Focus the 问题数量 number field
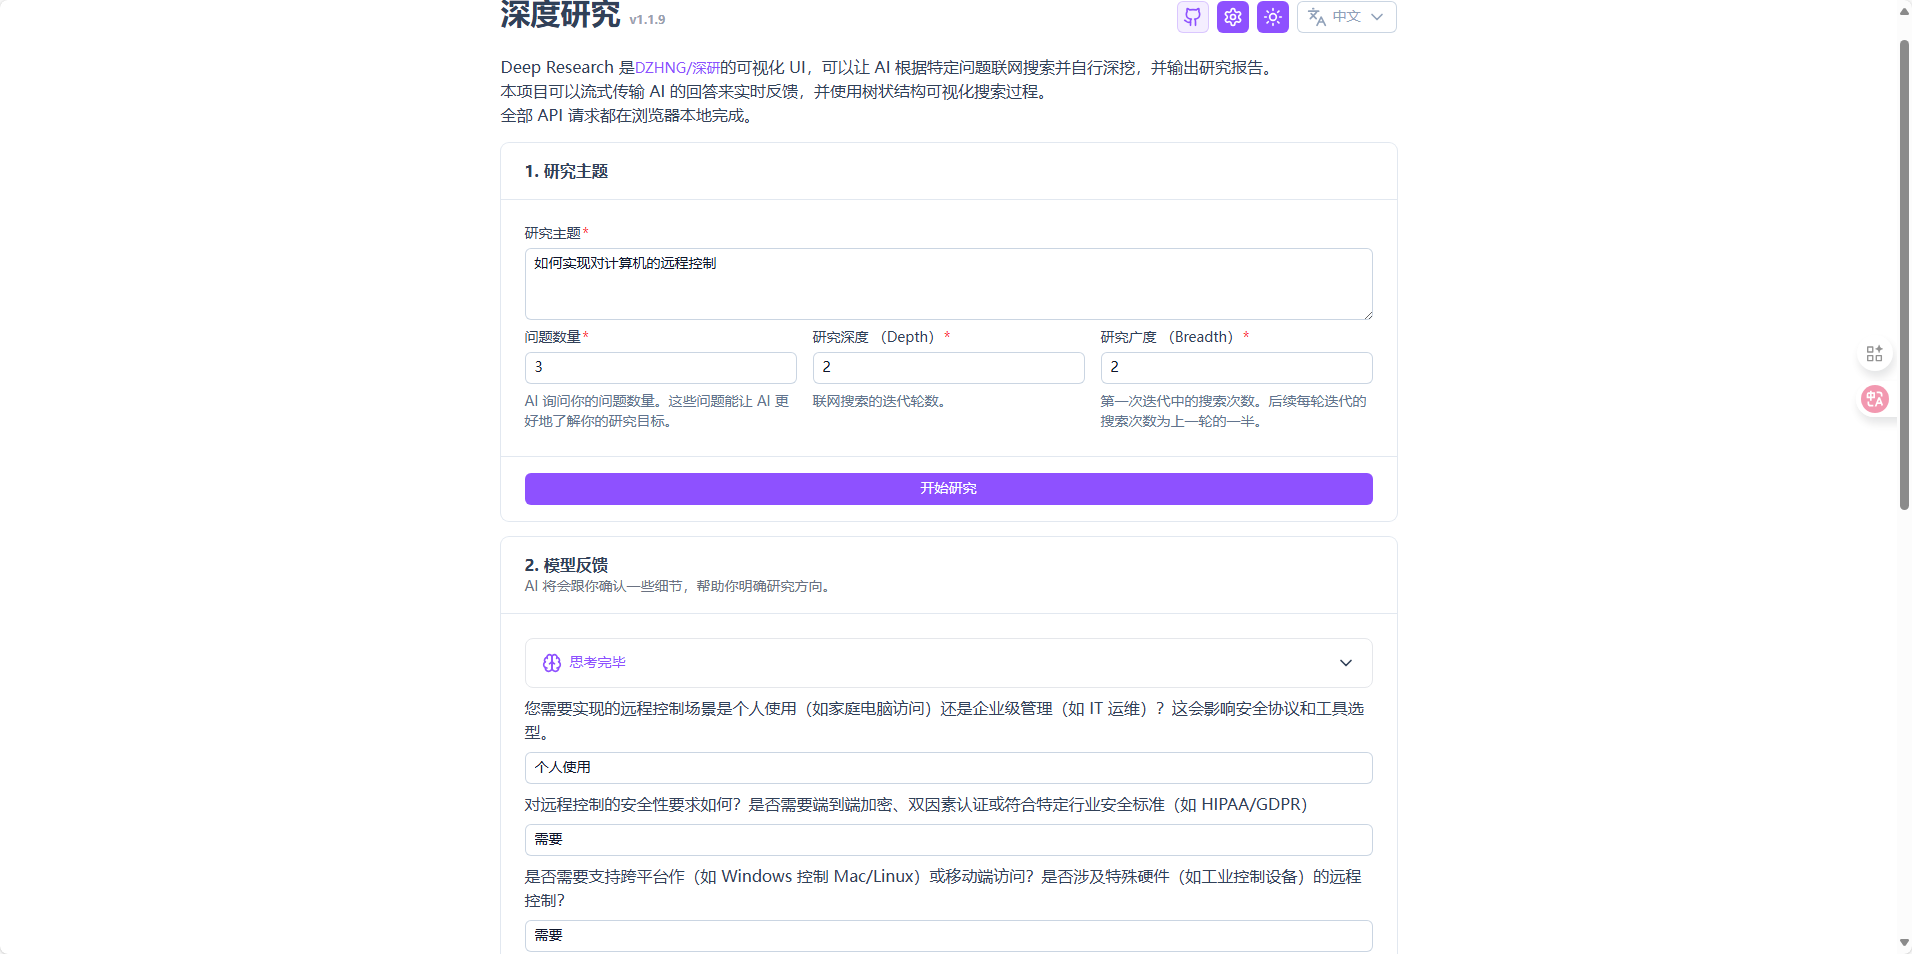This screenshot has height=954, width=1912. click(x=660, y=368)
